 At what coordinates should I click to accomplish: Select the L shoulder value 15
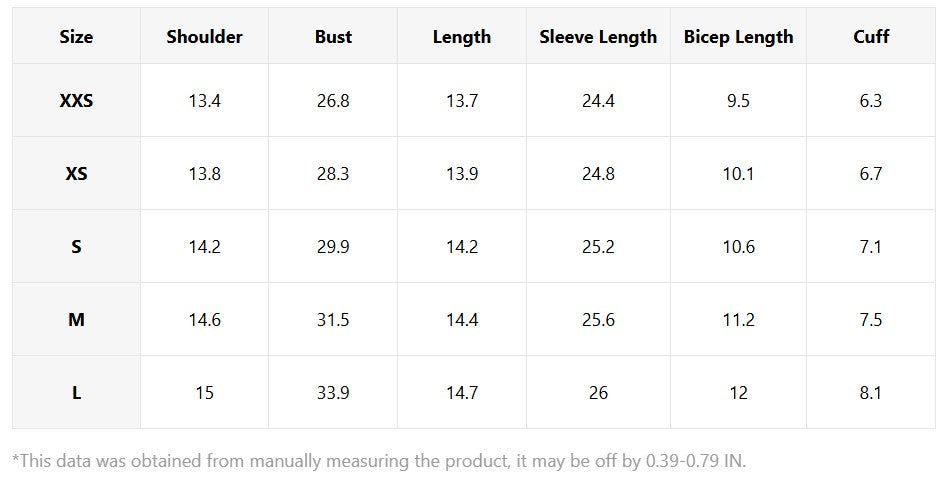[x=204, y=393]
